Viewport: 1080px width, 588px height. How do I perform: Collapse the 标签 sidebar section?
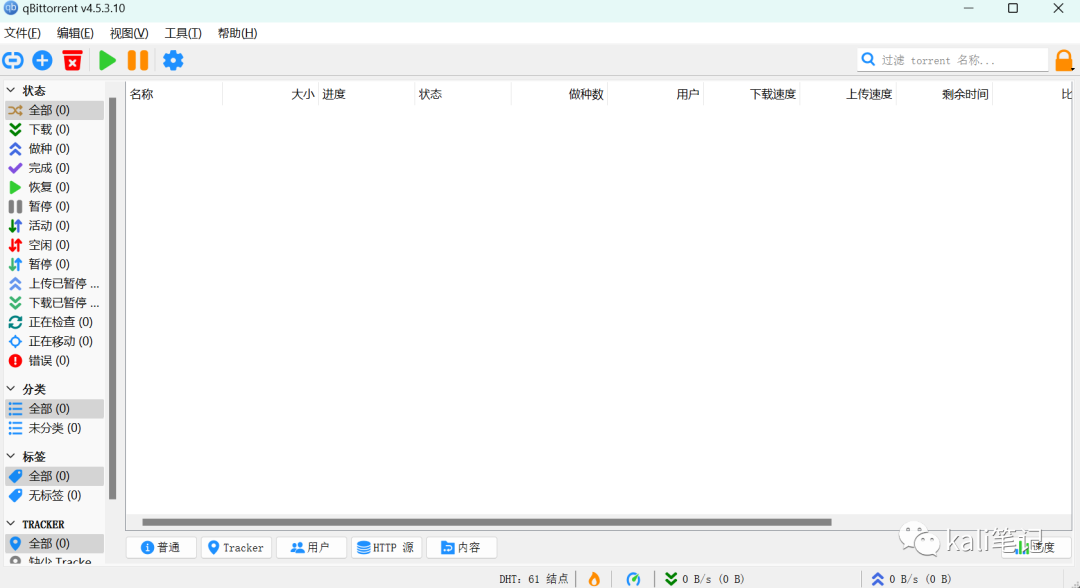pyautogui.click(x=11, y=456)
